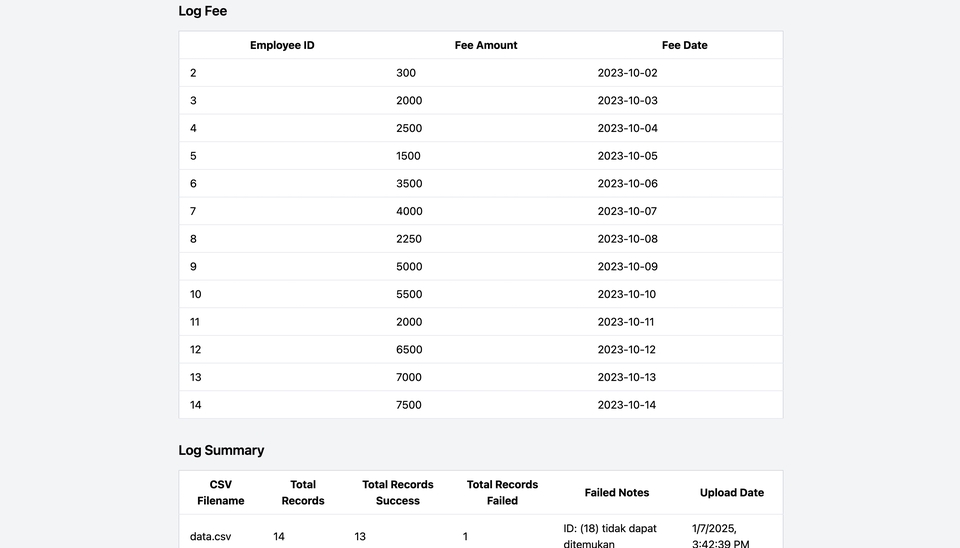Click fee date 2023-10-06
The height and width of the screenshot is (548, 960).
tap(628, 183)
